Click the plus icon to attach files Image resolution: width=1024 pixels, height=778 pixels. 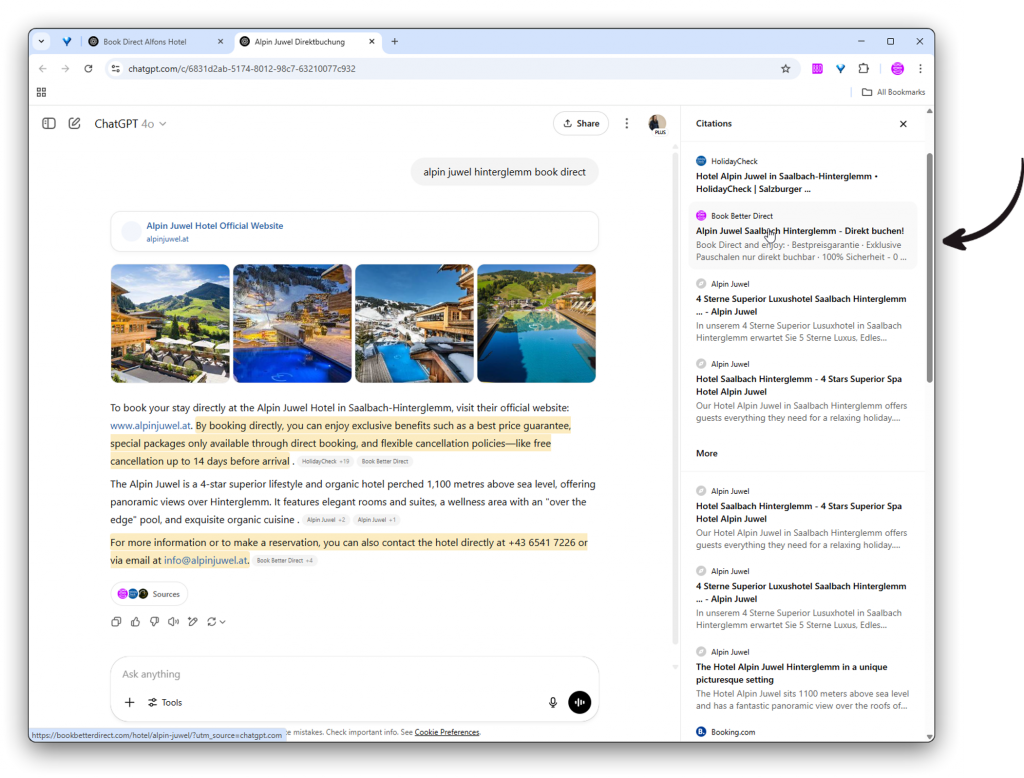pyautogui.click(x=129, y=702)
